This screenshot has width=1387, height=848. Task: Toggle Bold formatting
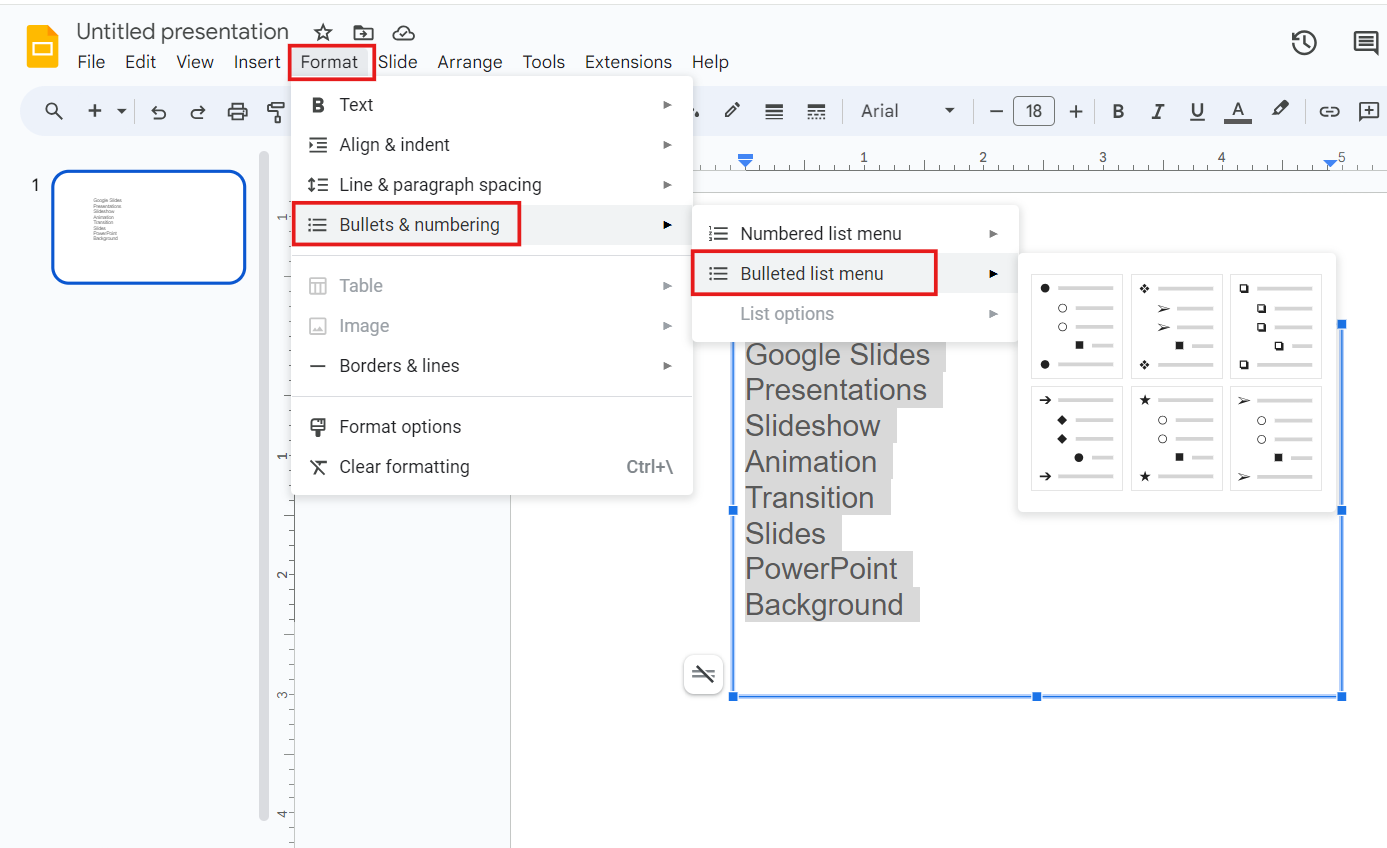coord(1118,111)
